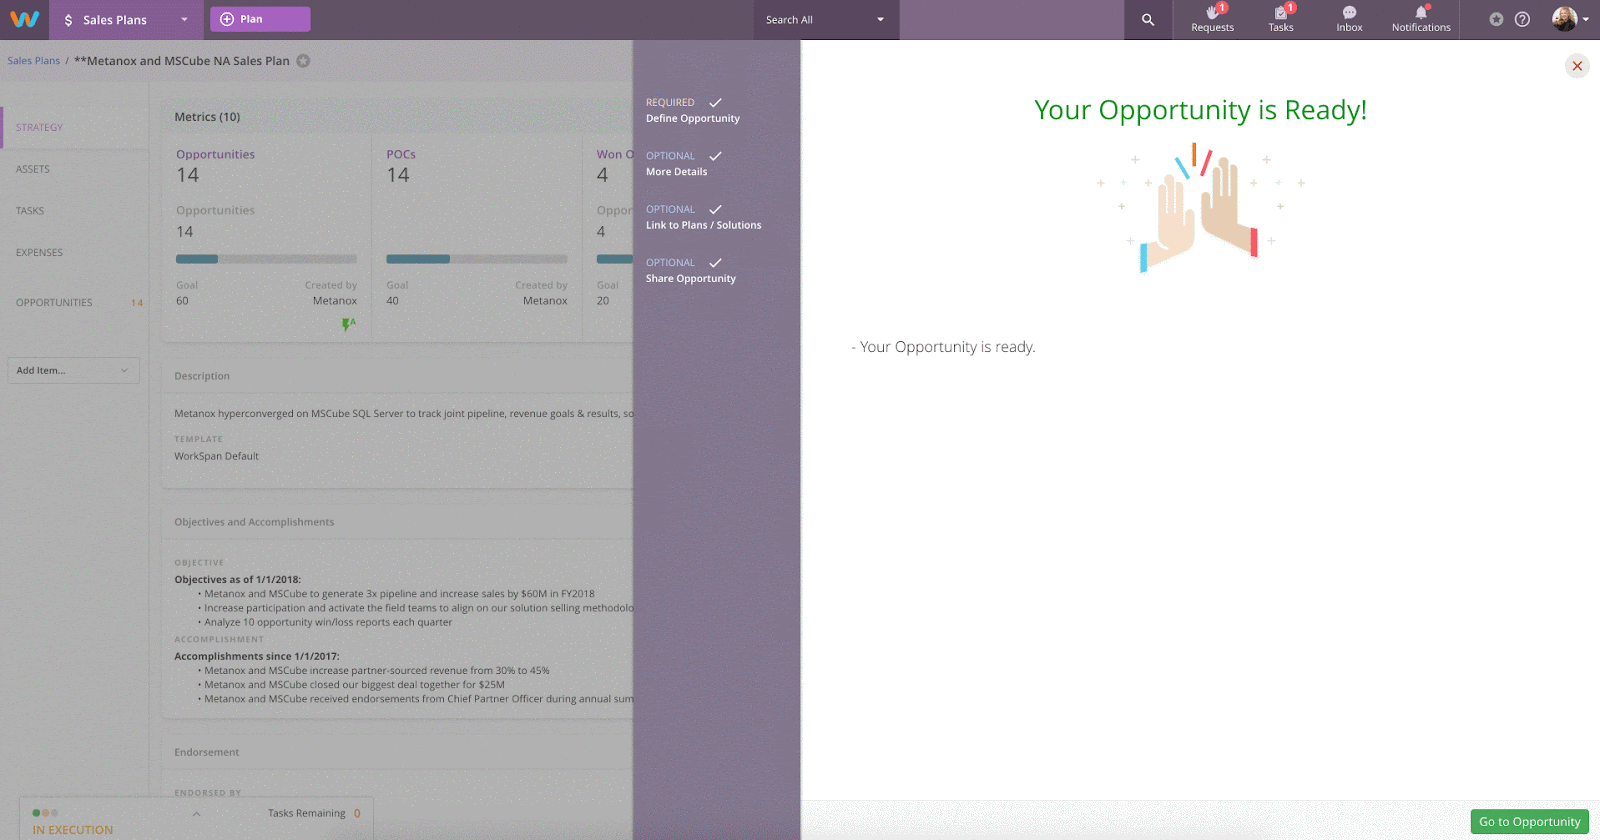Screen dimensions: 1600x840
Task: Click the Description section header
Action: click(x=202, y=376)
